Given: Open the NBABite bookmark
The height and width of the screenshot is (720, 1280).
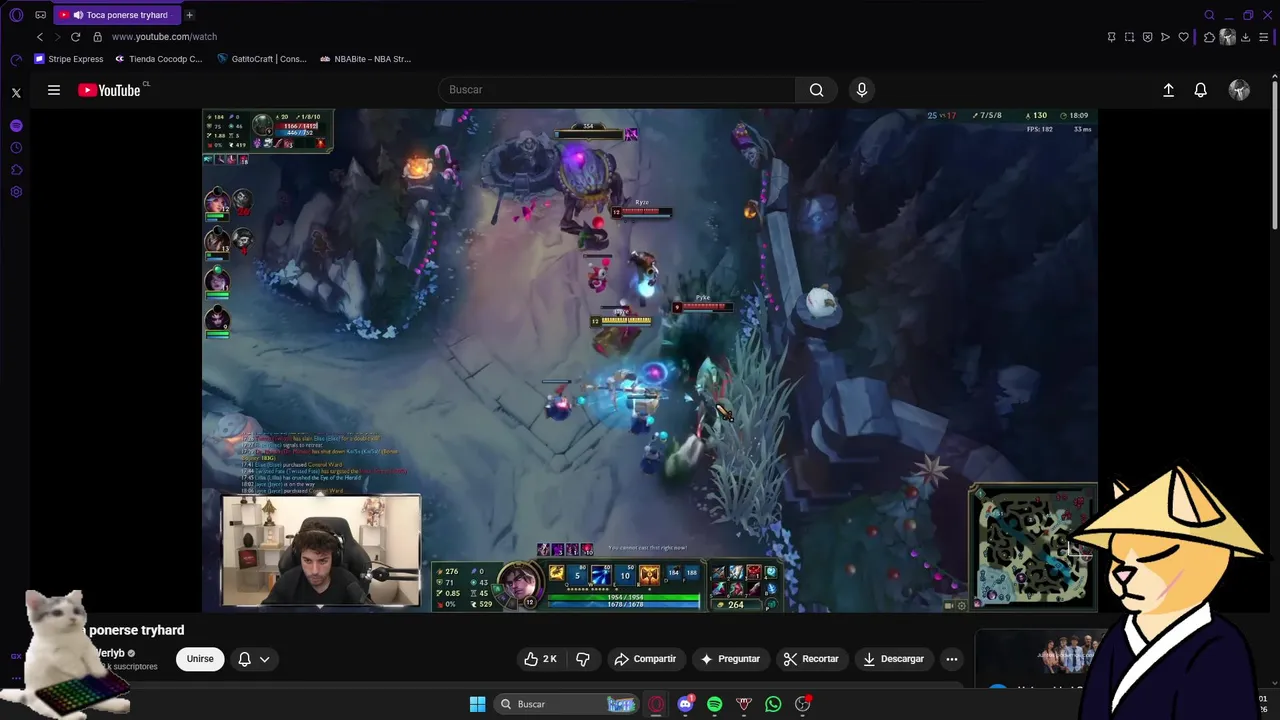Looking at the screenshot, I should 366,59.
